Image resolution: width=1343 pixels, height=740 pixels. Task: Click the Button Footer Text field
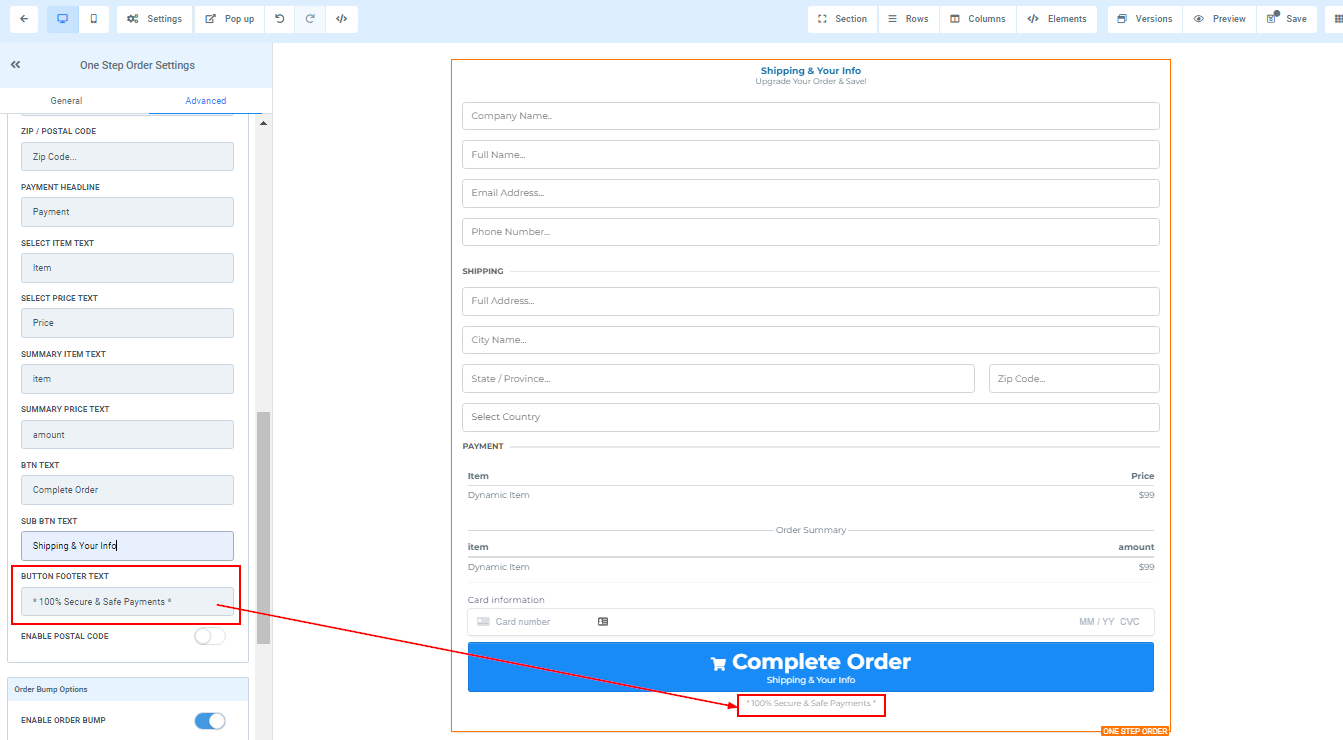coord(127,602)
